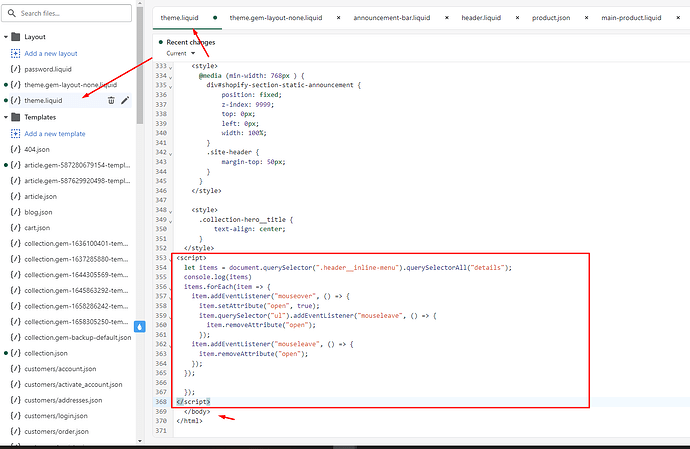The image size is (690, 449).
Task: Open article.gem-587280679154 template
Action: coord(77,165)
